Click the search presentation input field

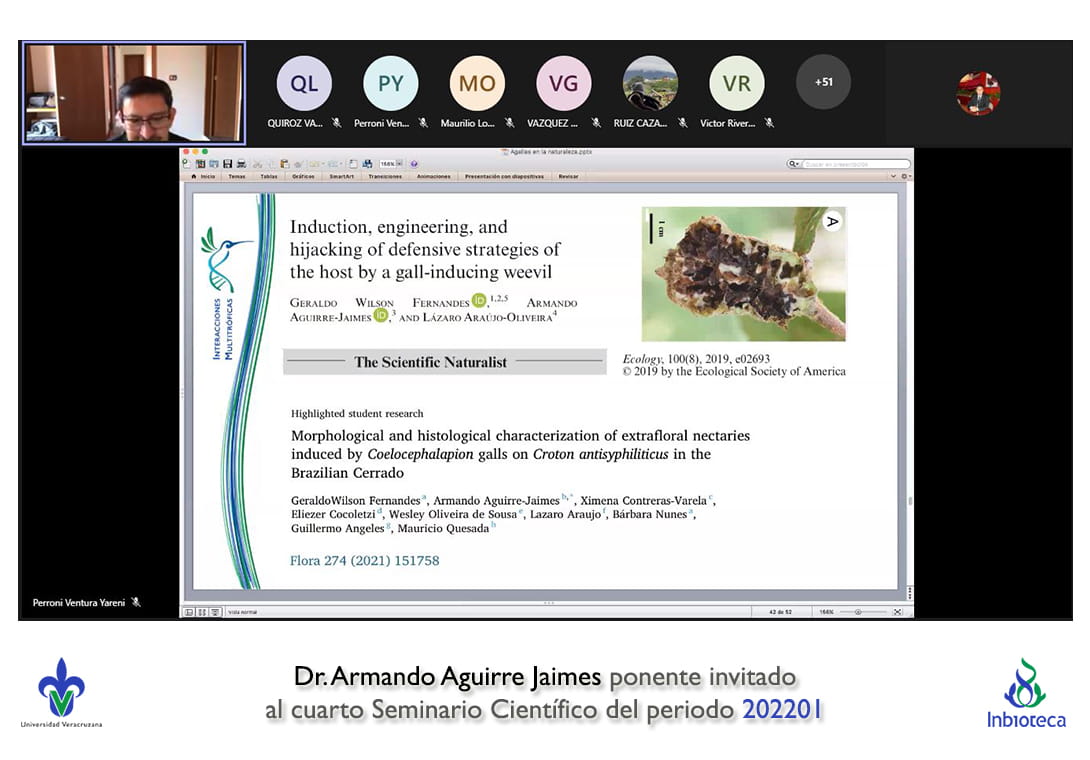click(853, 164)
